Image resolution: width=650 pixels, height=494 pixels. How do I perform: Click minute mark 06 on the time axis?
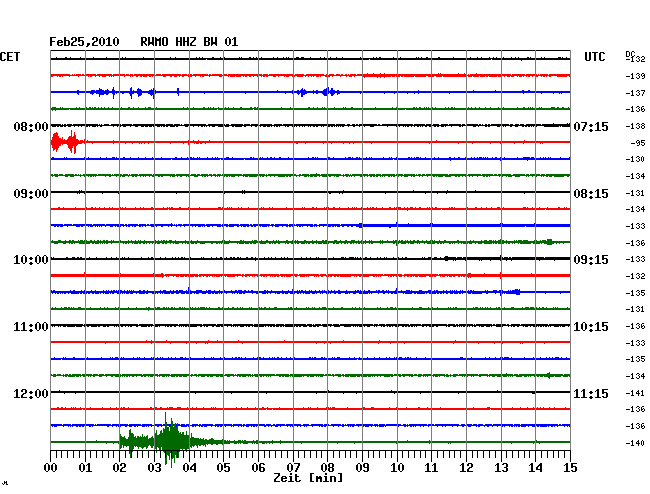tap(258, 468)
